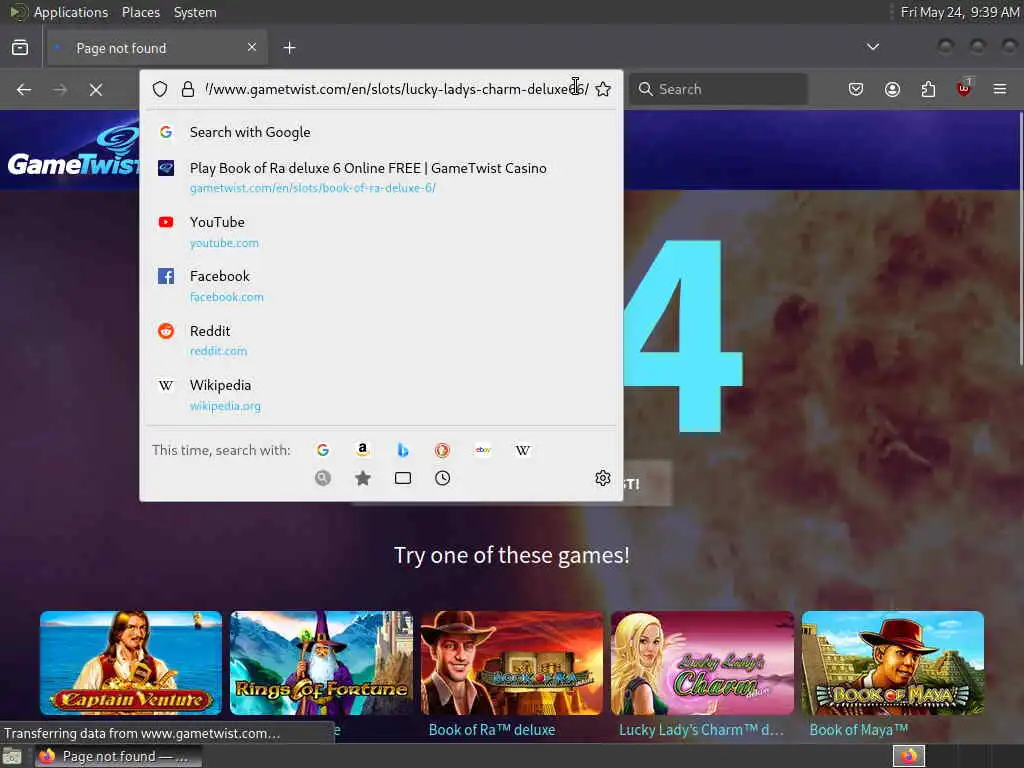Open the extensions puzzle icon
This screenshot has width=1024, height=768.
pos(928,89)
